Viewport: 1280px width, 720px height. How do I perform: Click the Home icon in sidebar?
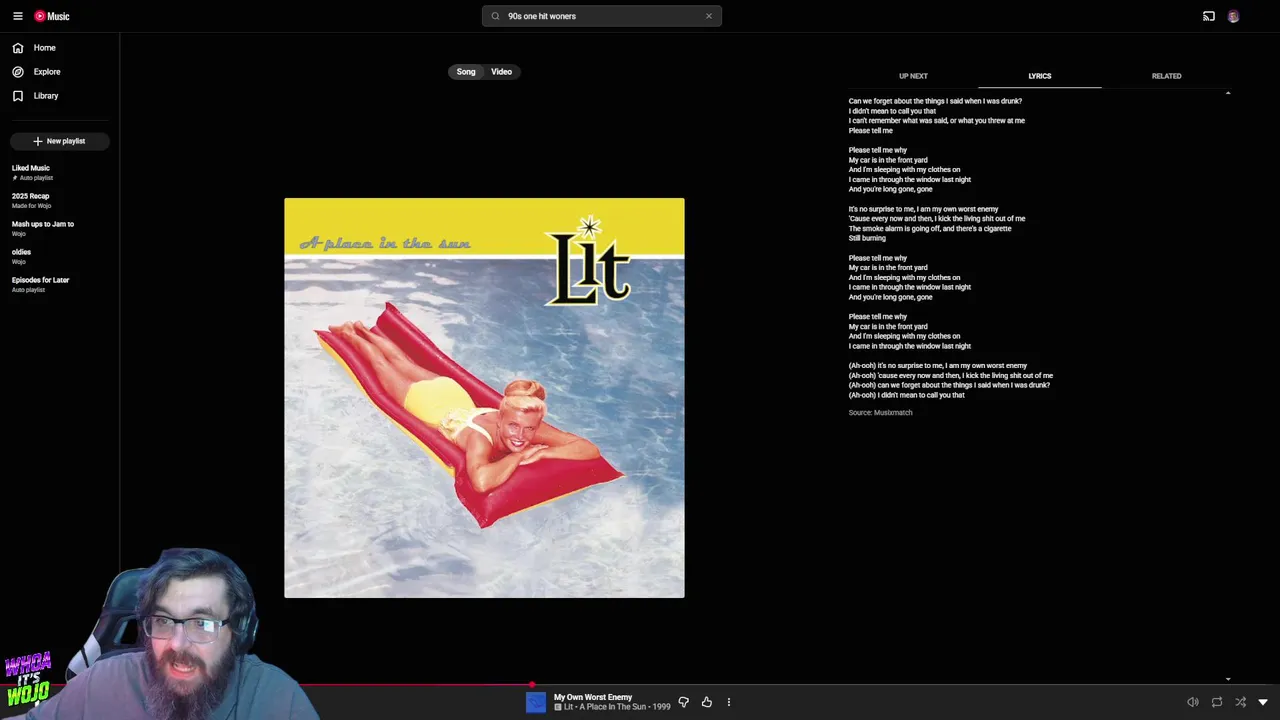pos(18,48)
